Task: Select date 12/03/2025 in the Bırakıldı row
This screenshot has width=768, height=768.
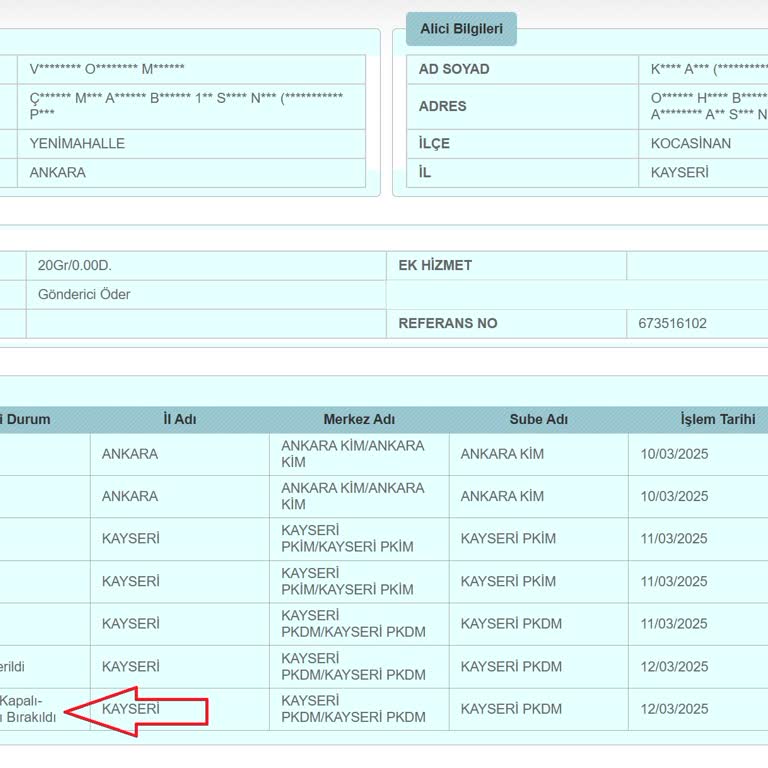Action: pos(674,709)
